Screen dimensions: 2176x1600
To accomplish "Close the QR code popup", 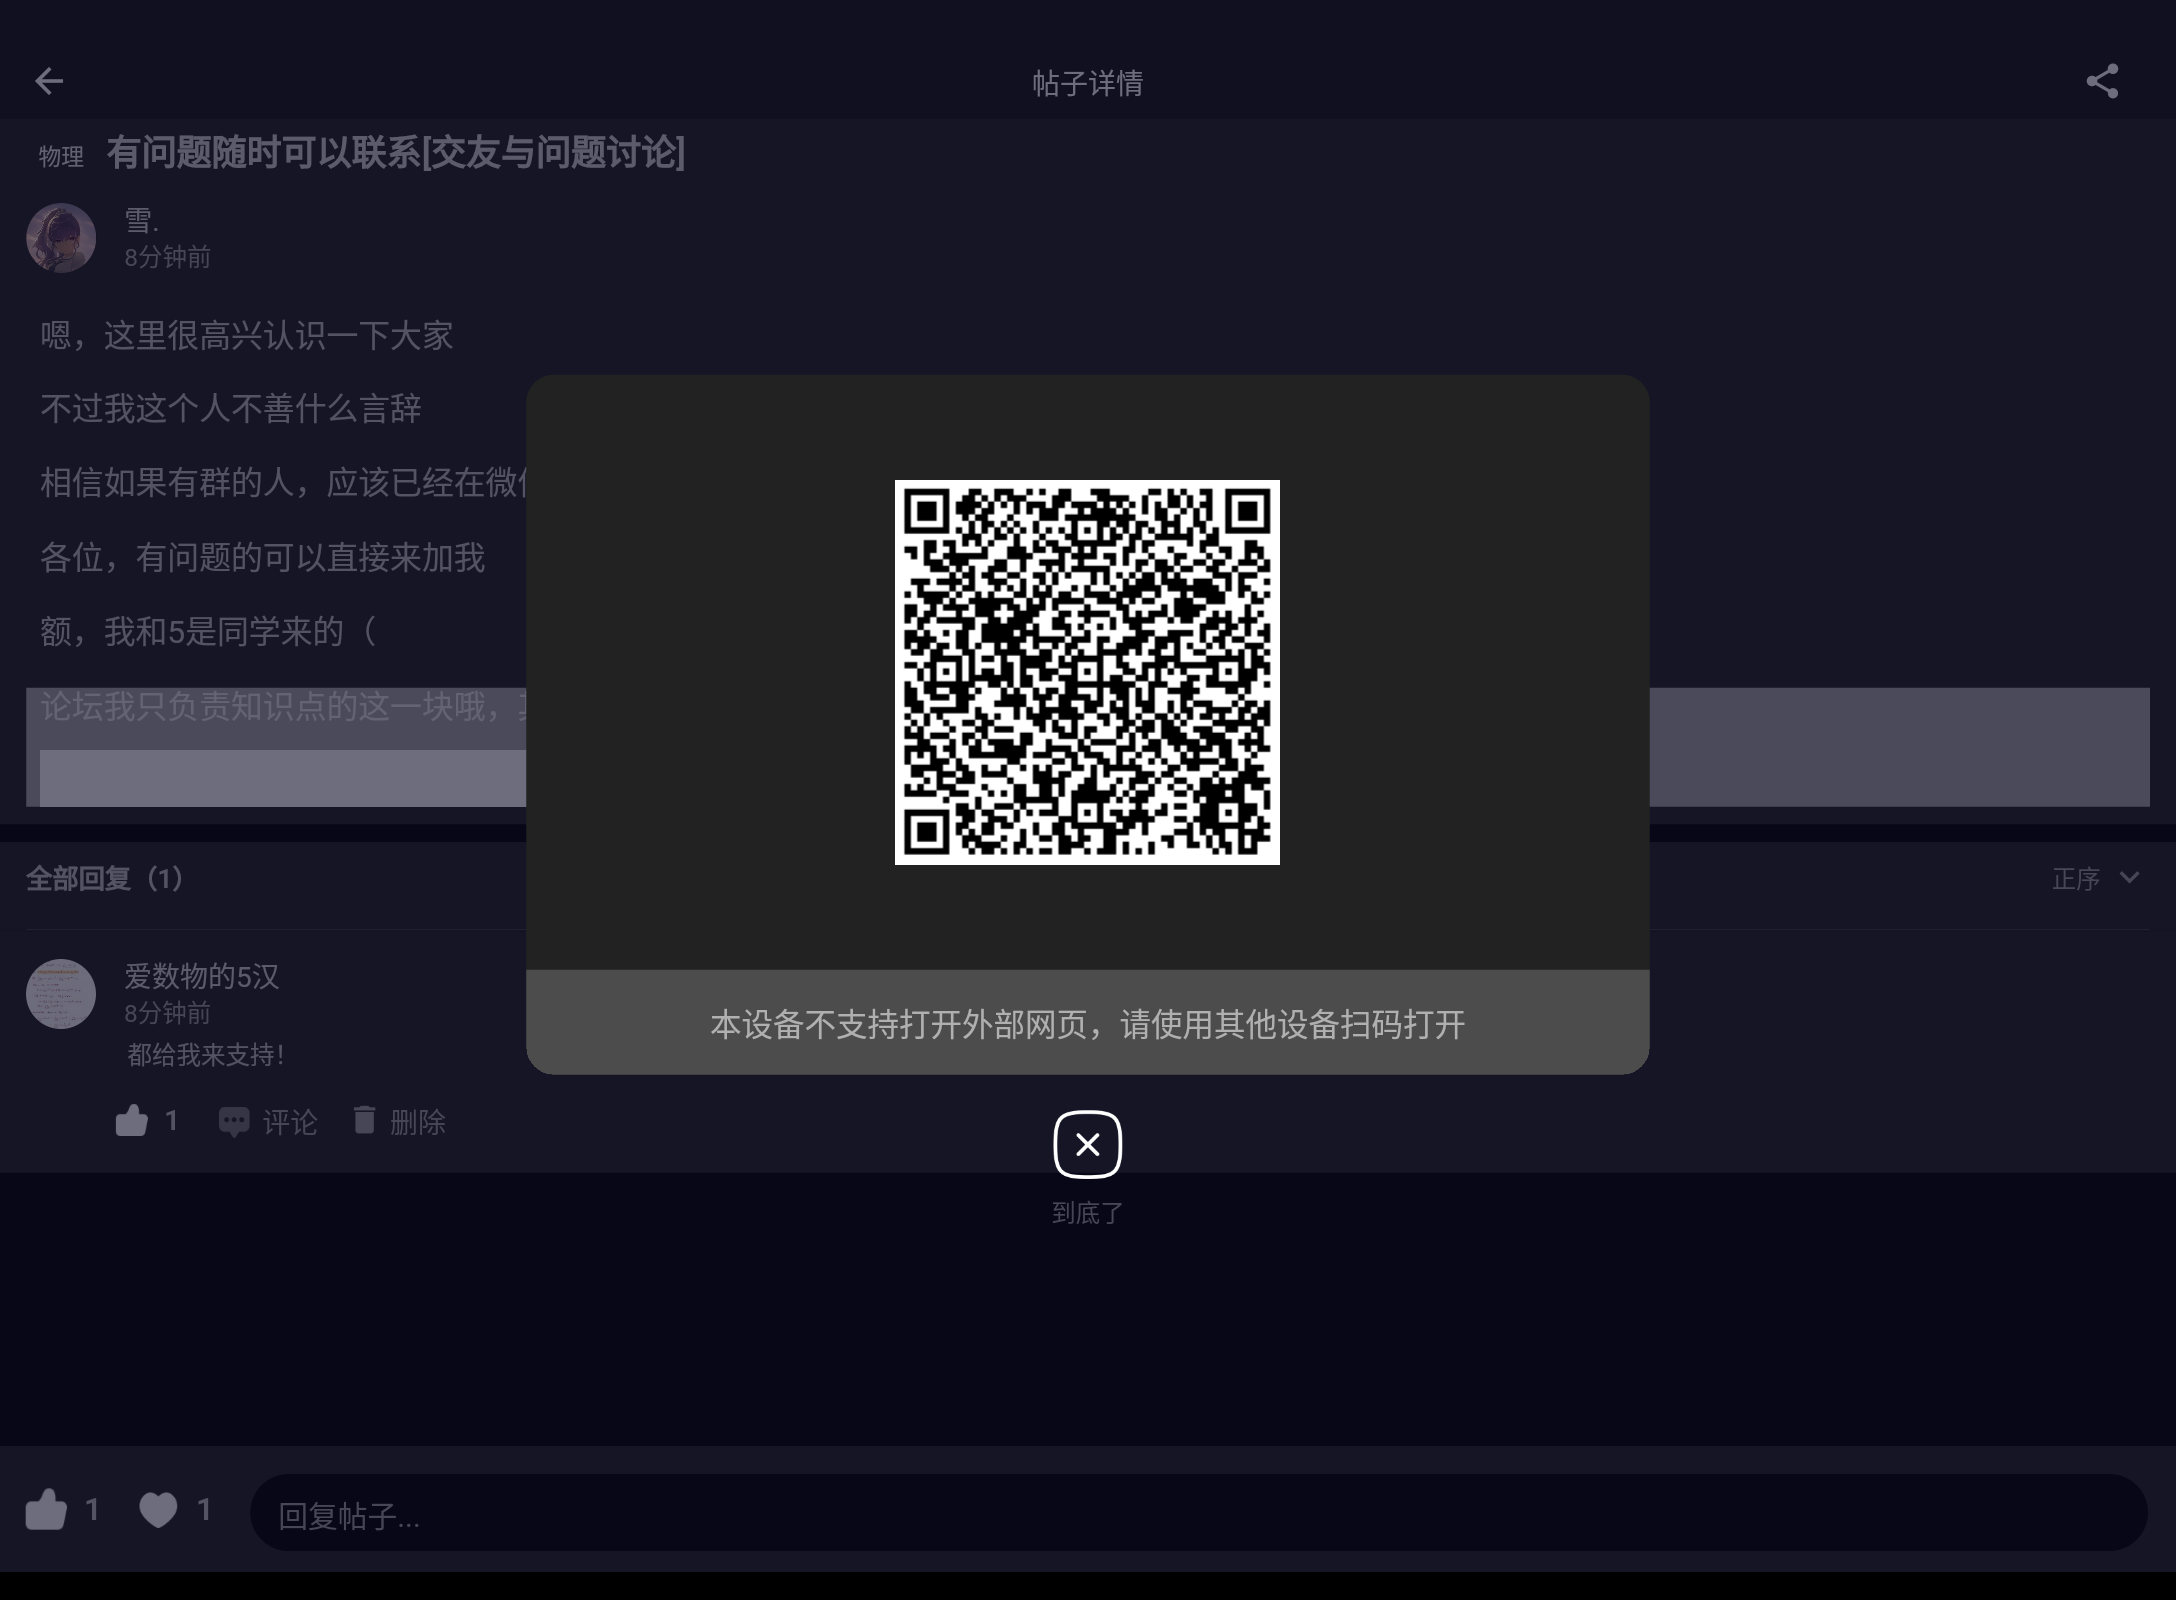I will click(x=1087, y=1144).
